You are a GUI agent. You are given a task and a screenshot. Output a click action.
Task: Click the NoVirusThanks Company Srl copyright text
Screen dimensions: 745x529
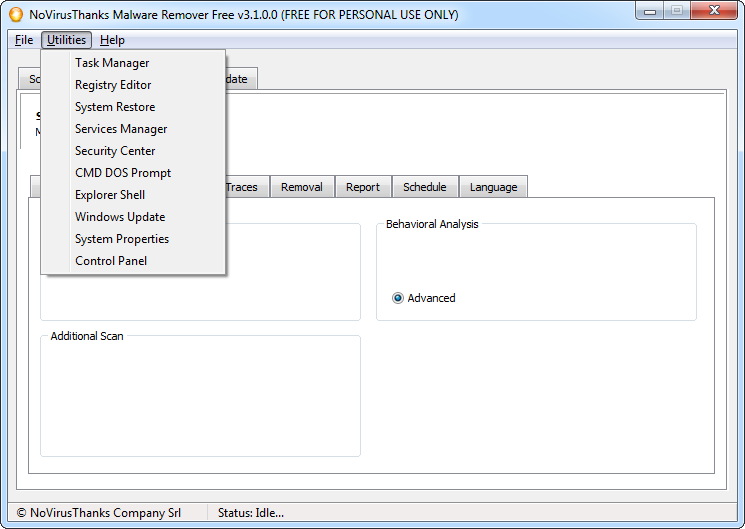pos(99,513)
